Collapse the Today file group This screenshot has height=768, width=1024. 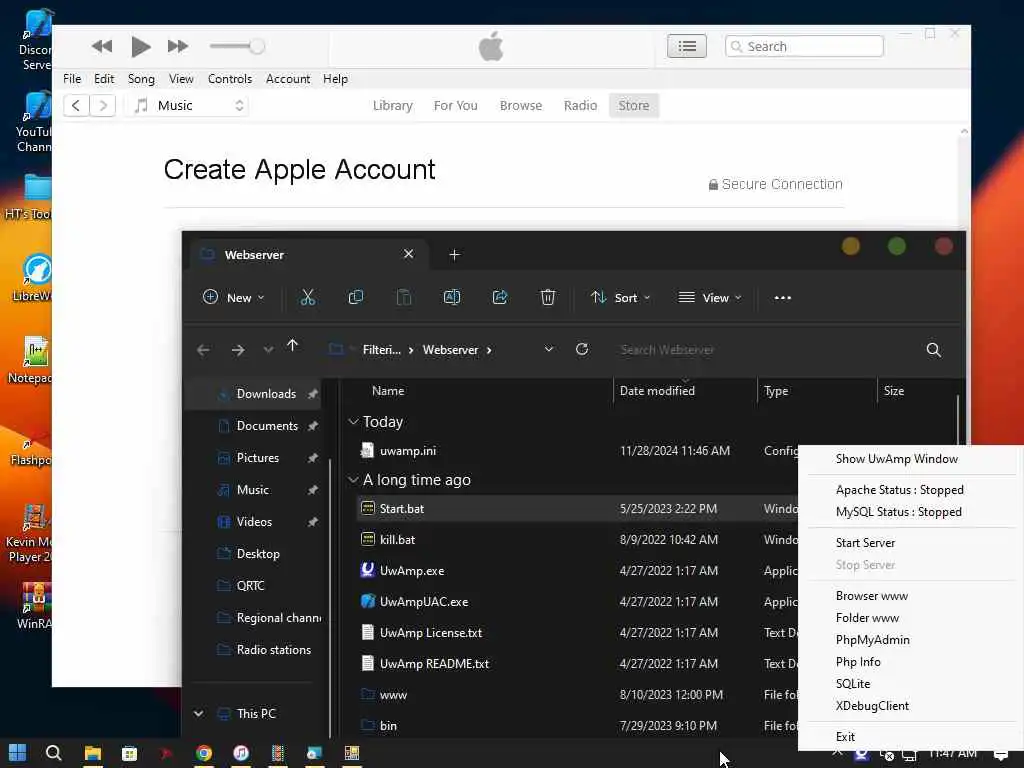[x=353, y=422]
